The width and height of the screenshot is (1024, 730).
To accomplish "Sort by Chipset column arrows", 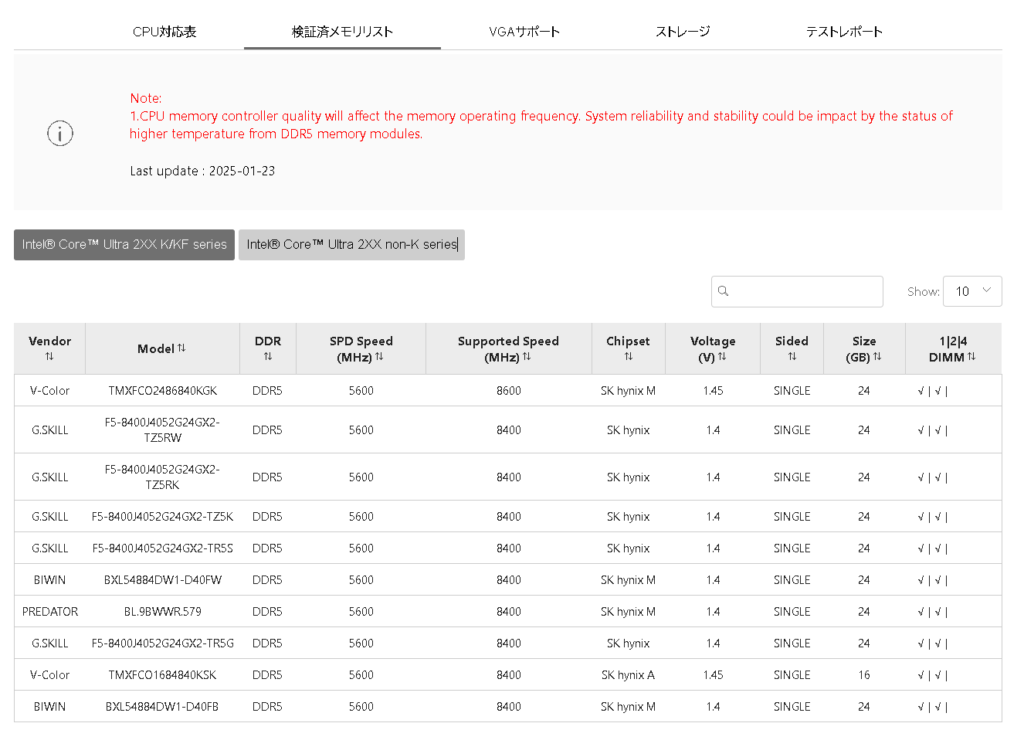I will coord(628,357).
